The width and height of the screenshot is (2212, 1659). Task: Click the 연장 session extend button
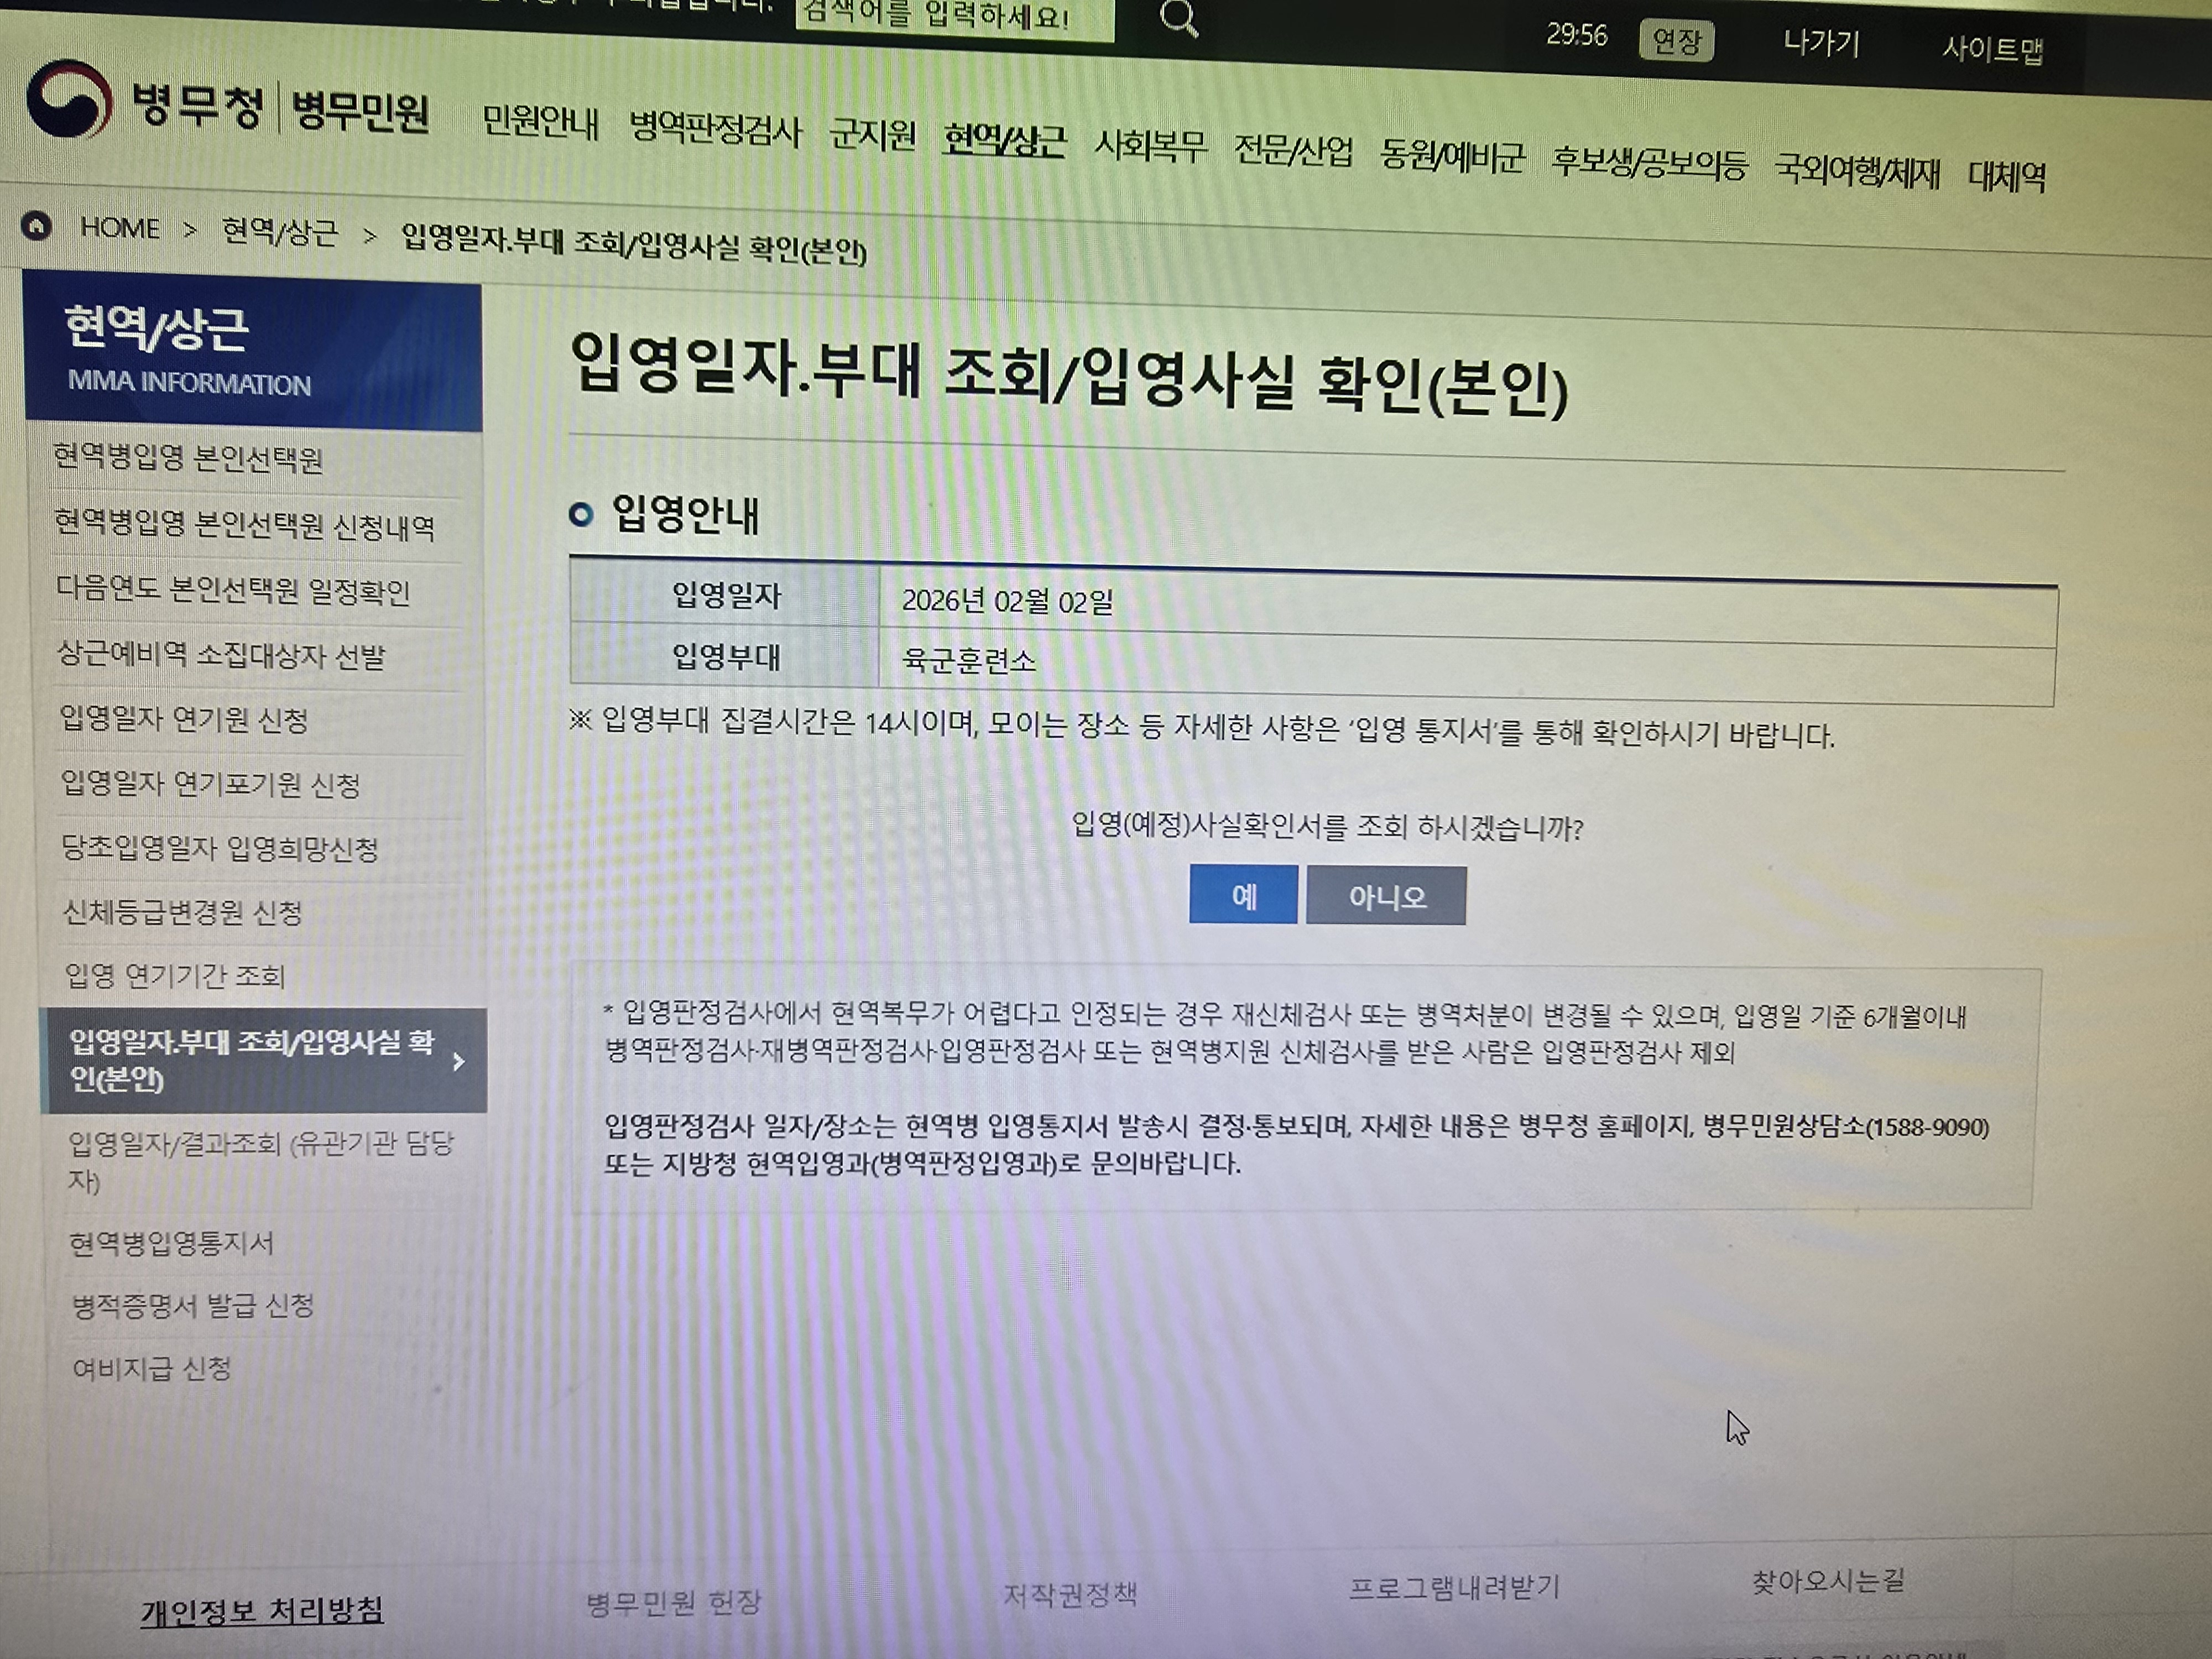1676,41
